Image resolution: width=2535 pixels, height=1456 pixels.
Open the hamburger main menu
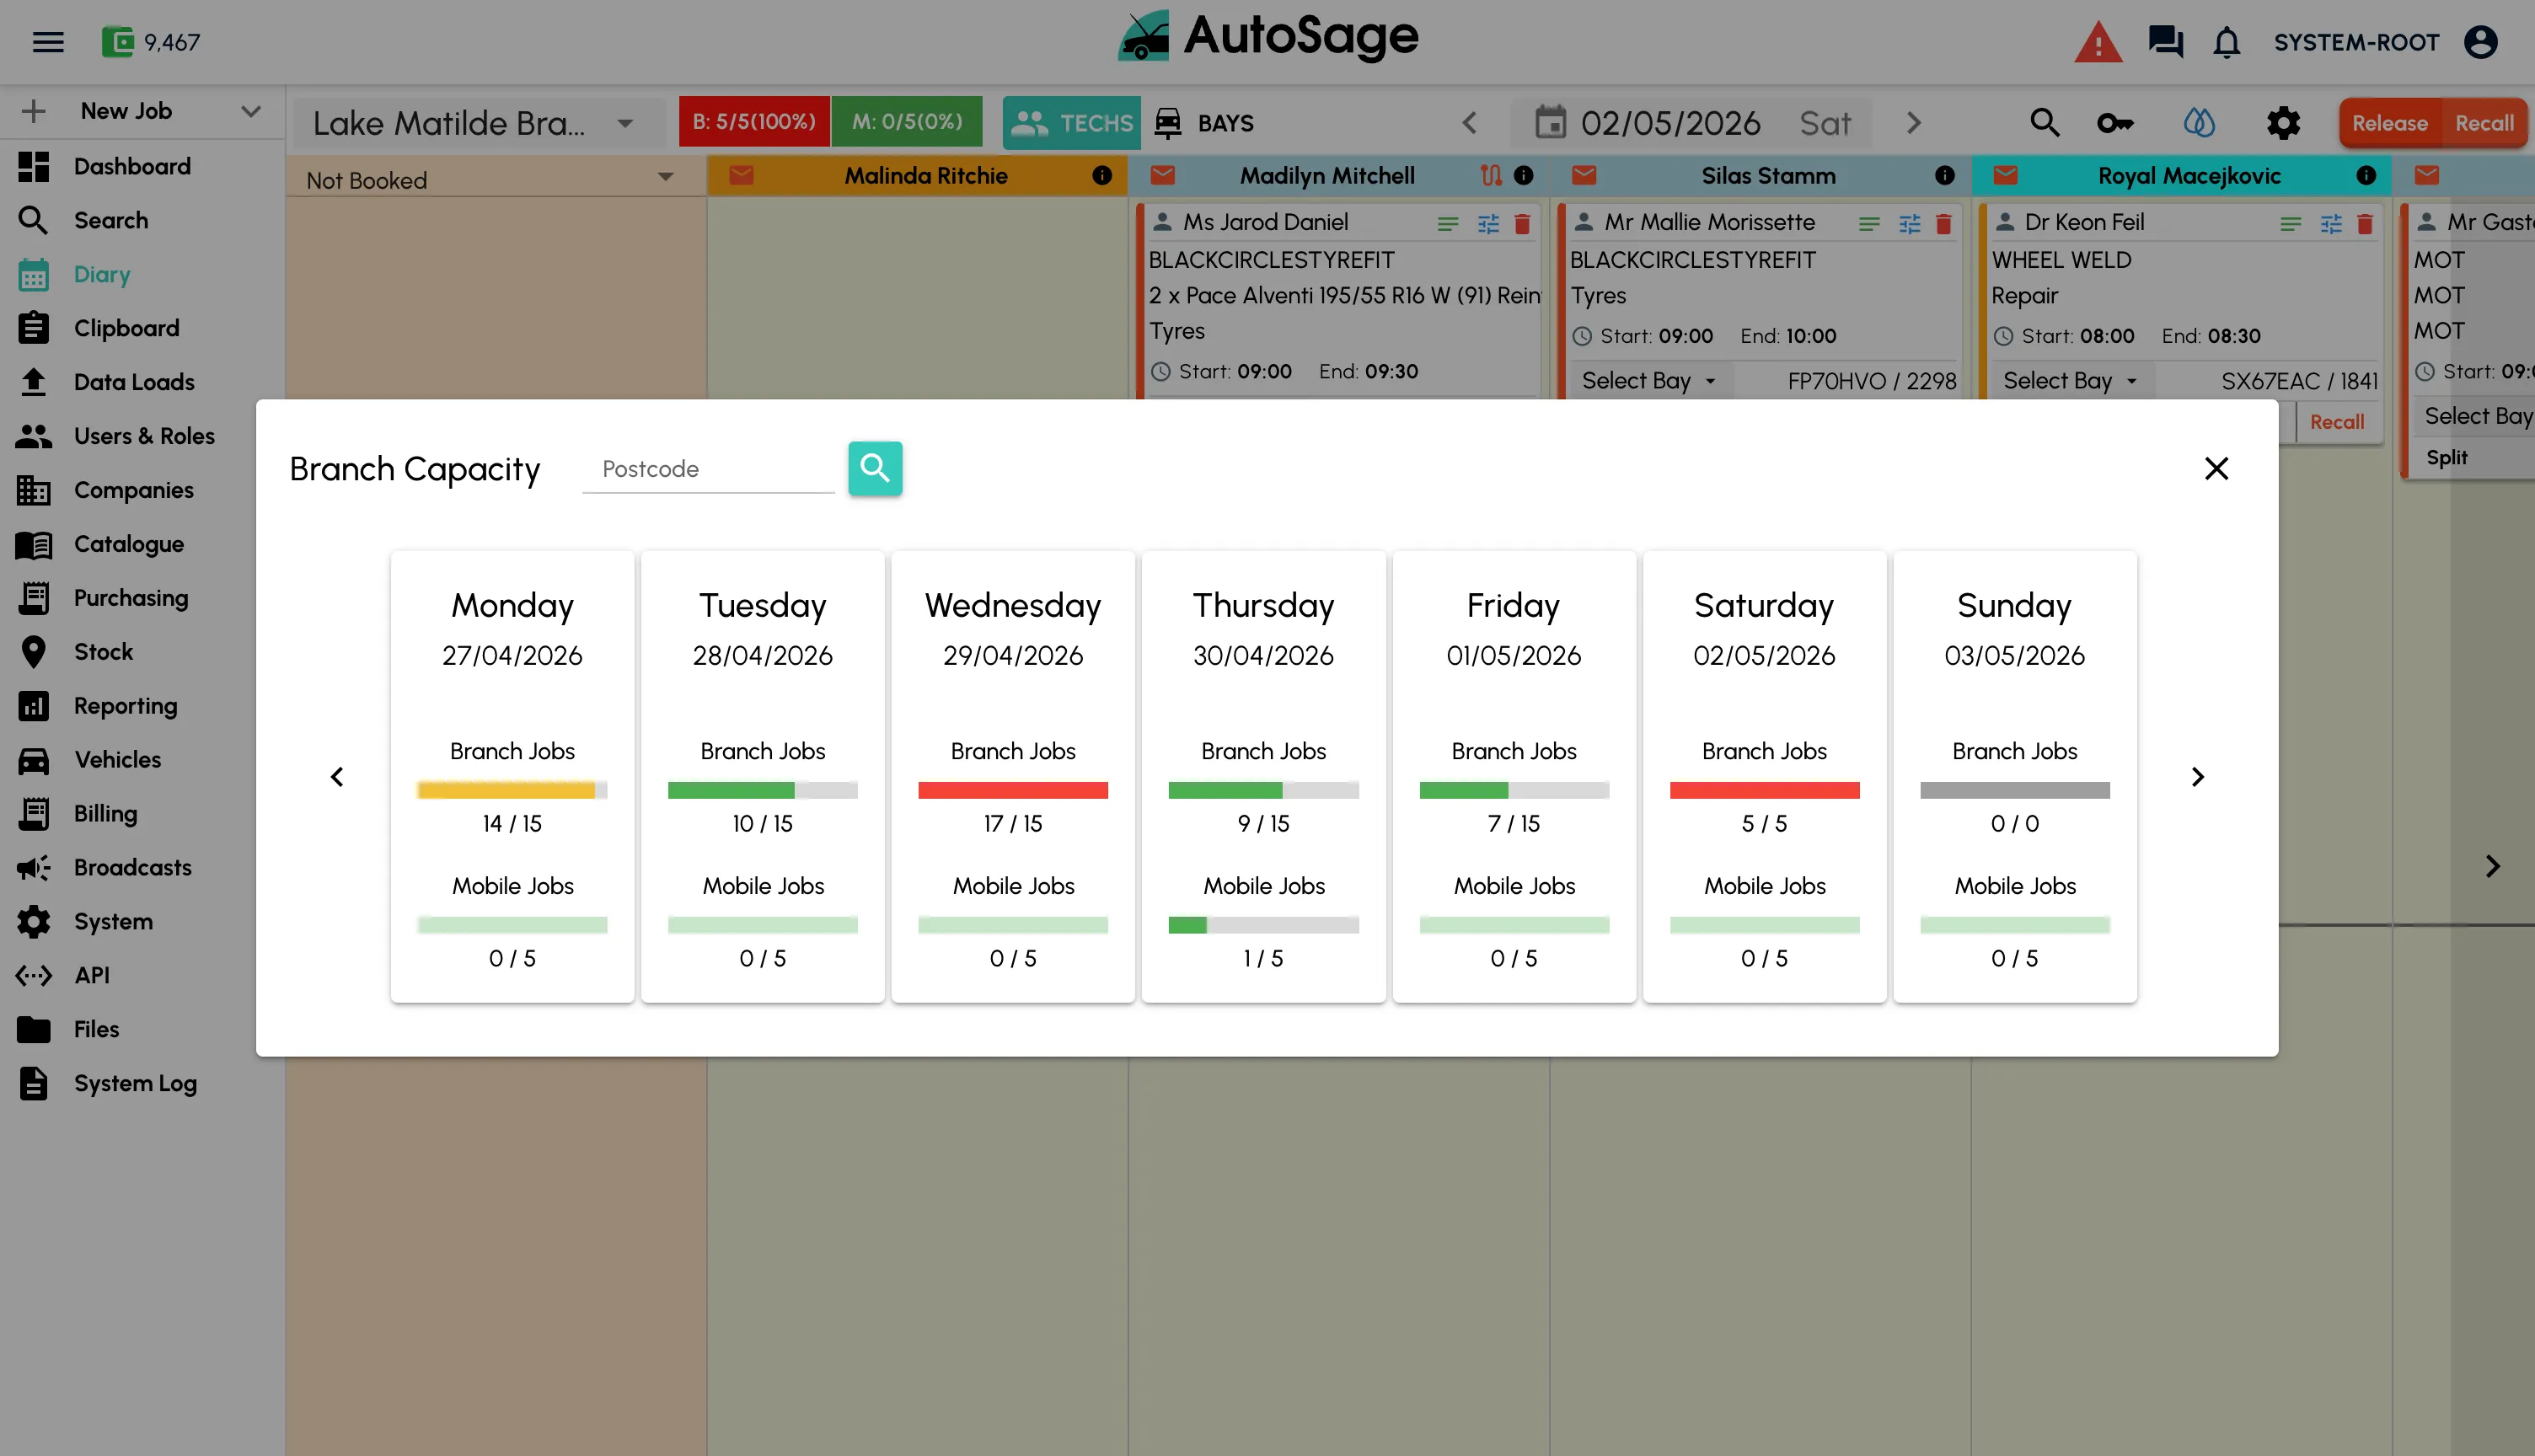tap(48, 42)
